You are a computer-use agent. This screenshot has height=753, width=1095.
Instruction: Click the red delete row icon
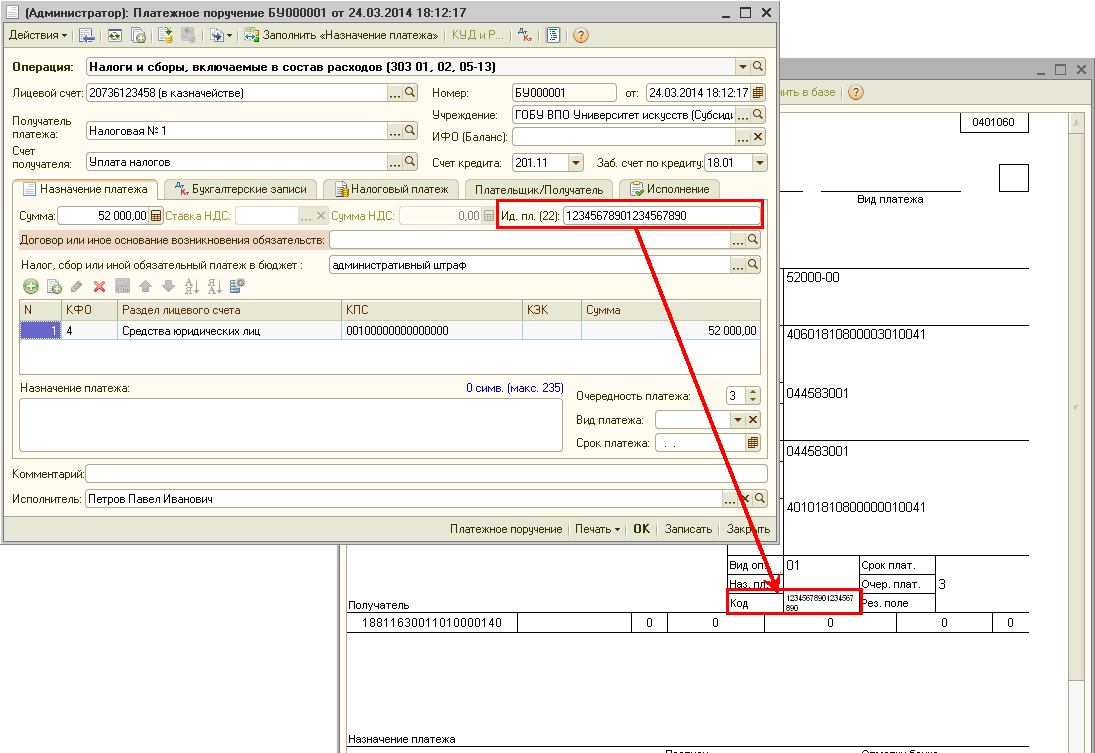click(99, 286)
